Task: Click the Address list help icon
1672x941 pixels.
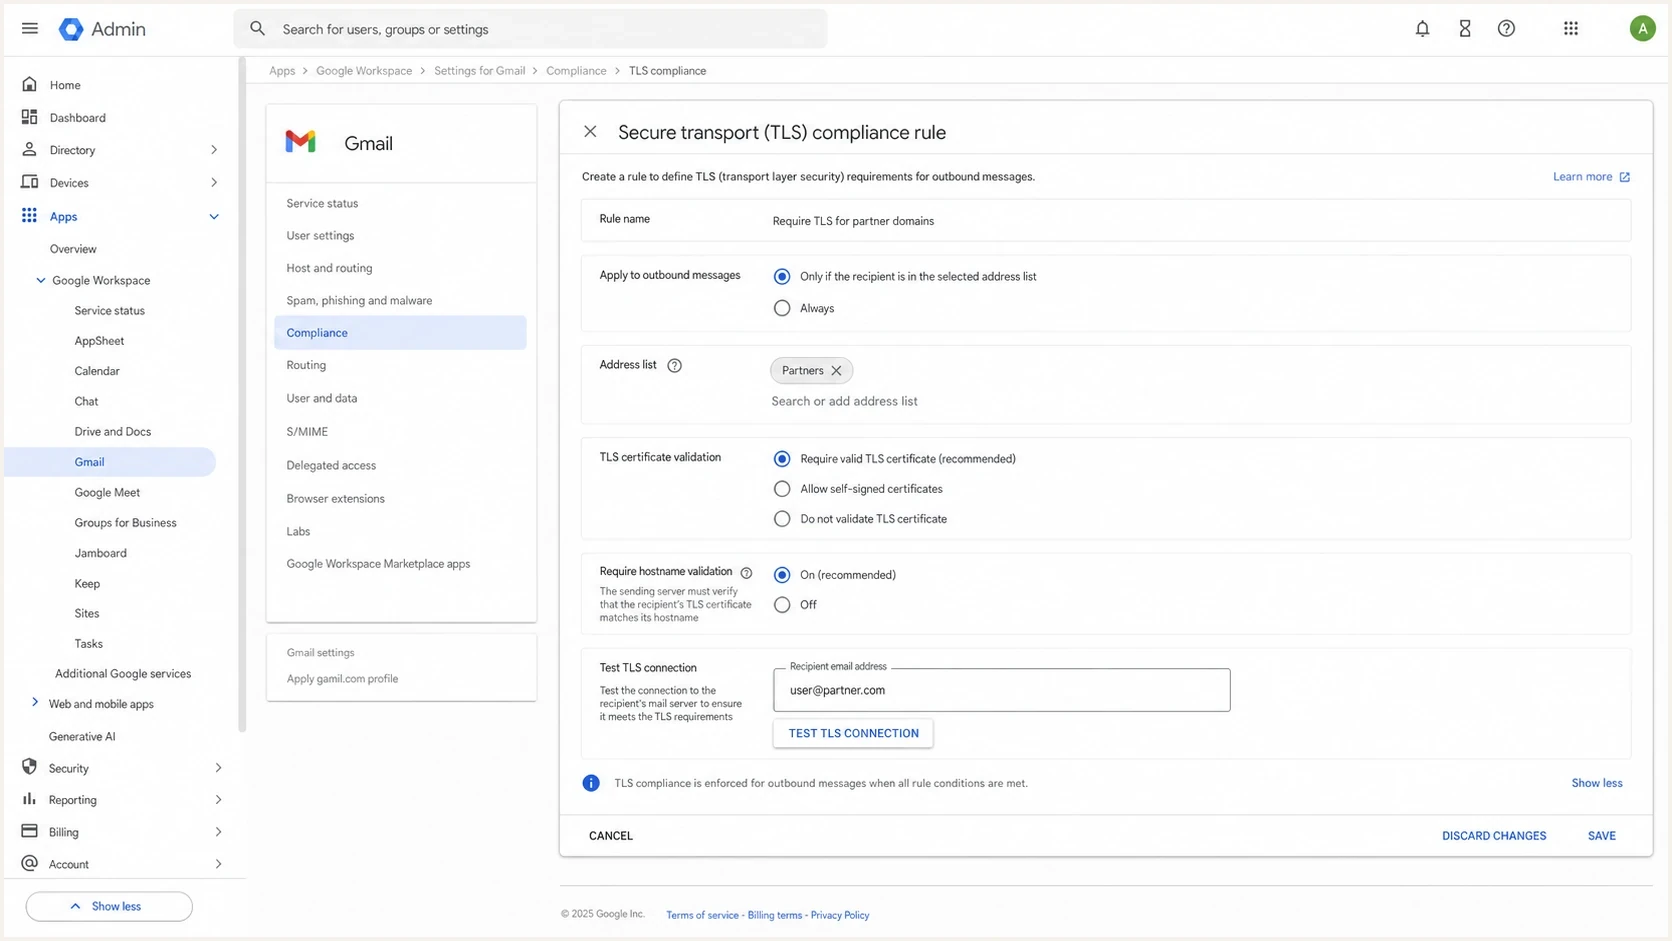Action: (x=674, y=366)
